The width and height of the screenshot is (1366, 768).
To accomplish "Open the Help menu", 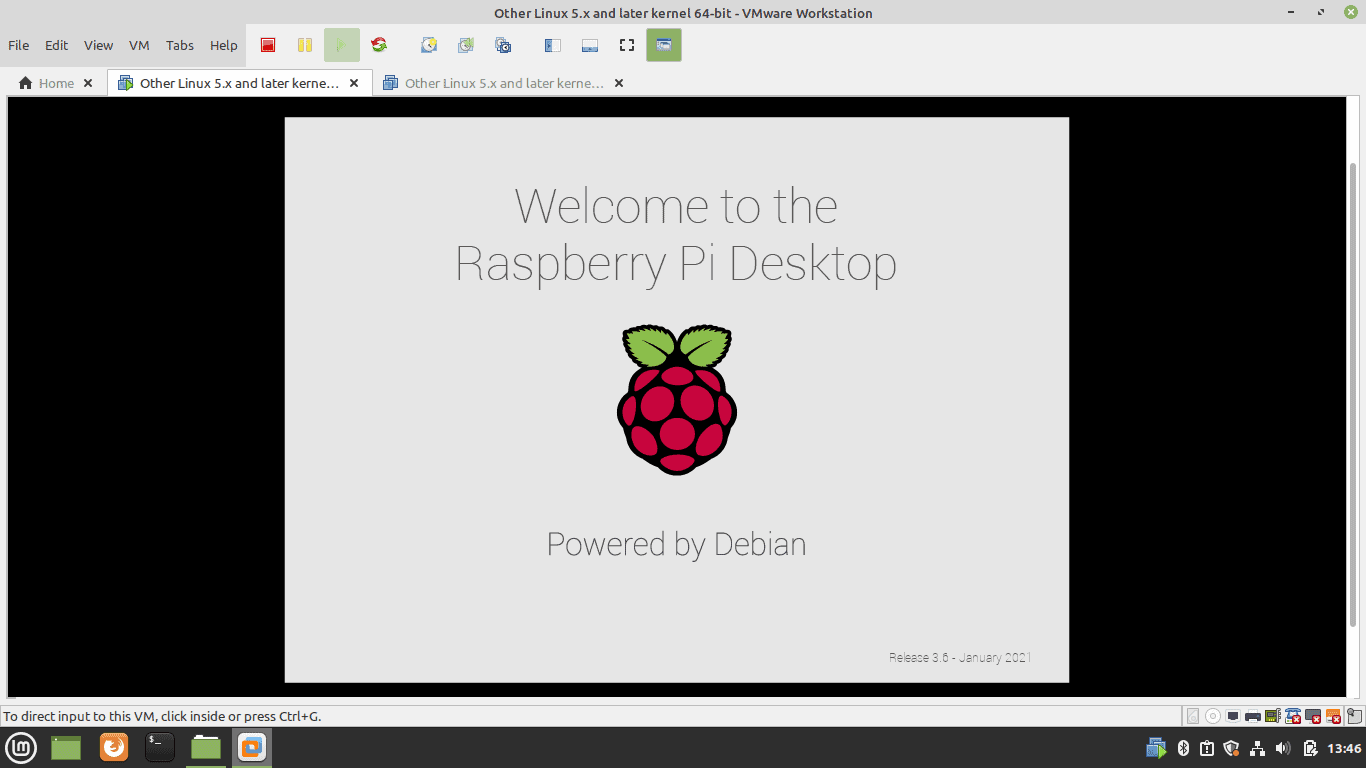I will pyautogui.click(x=224, y=45).
